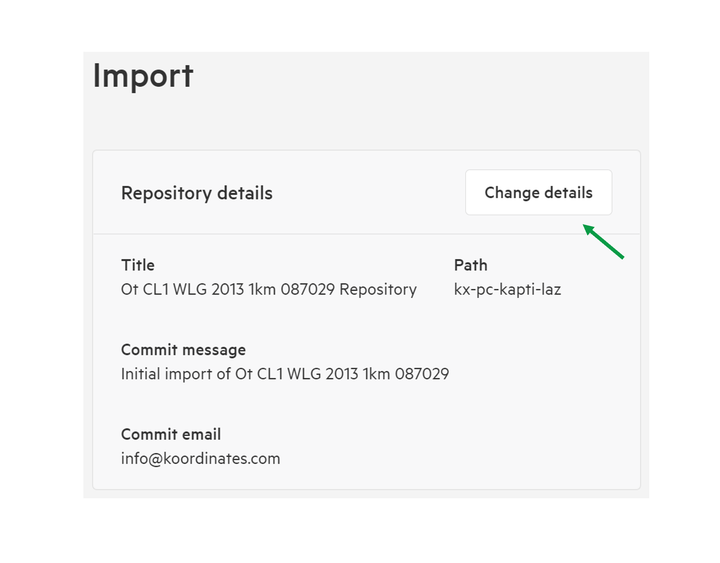Click the Path field label
The image size is (720, 563).
471,265
